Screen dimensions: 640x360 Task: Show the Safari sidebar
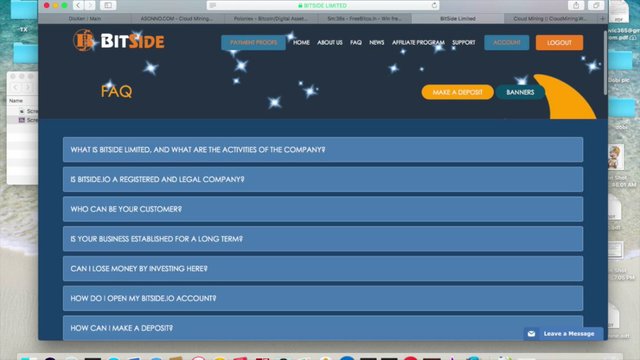(x=108, y=5)
